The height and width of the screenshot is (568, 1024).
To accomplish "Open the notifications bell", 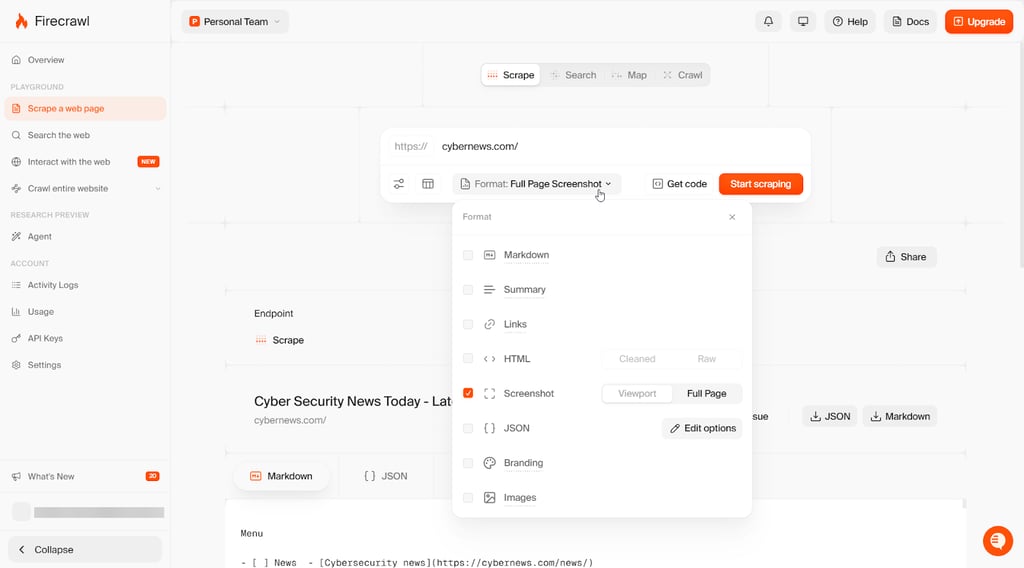I will tap(769, 22).
